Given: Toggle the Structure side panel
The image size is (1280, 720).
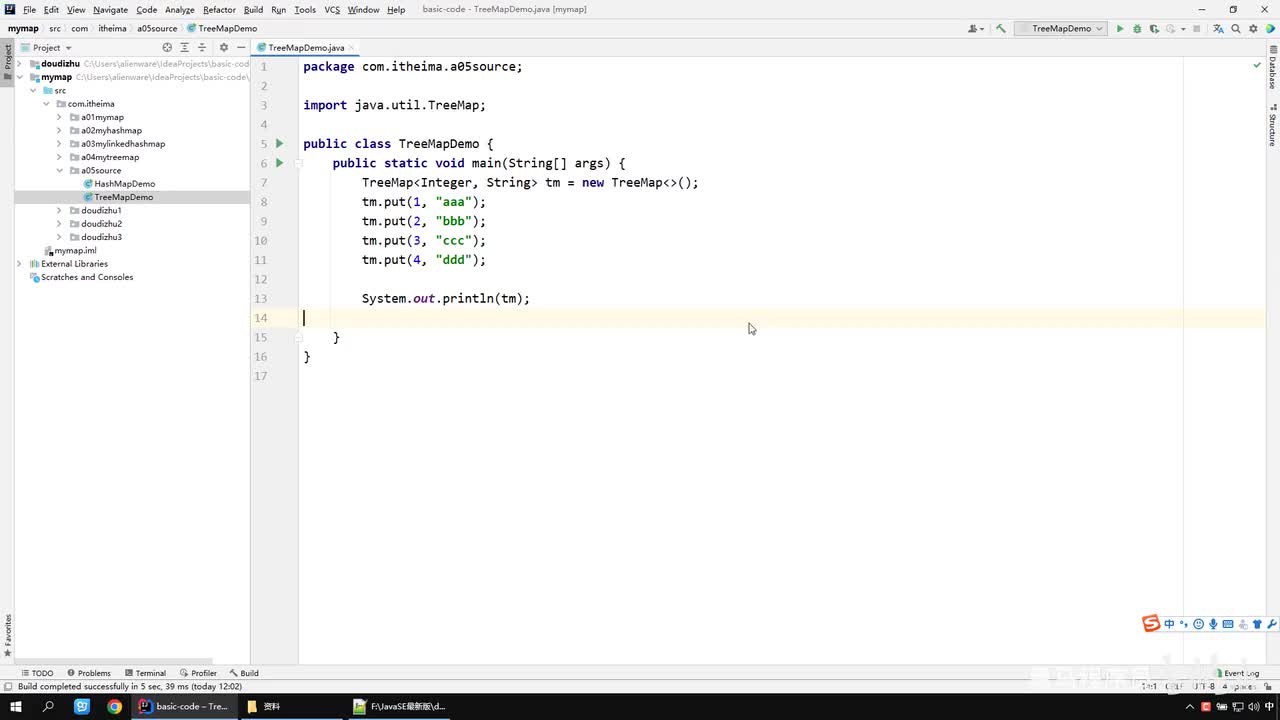Looking at the screenshot, I should [x=1272, y=126].
